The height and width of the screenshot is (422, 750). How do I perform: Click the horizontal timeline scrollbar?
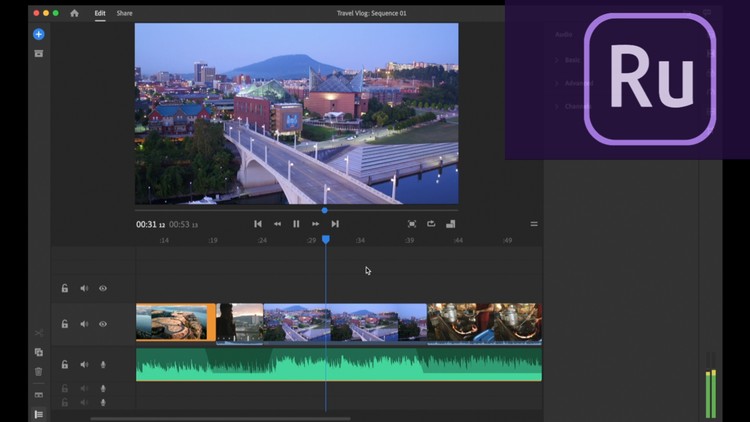(x=221, y=419)
